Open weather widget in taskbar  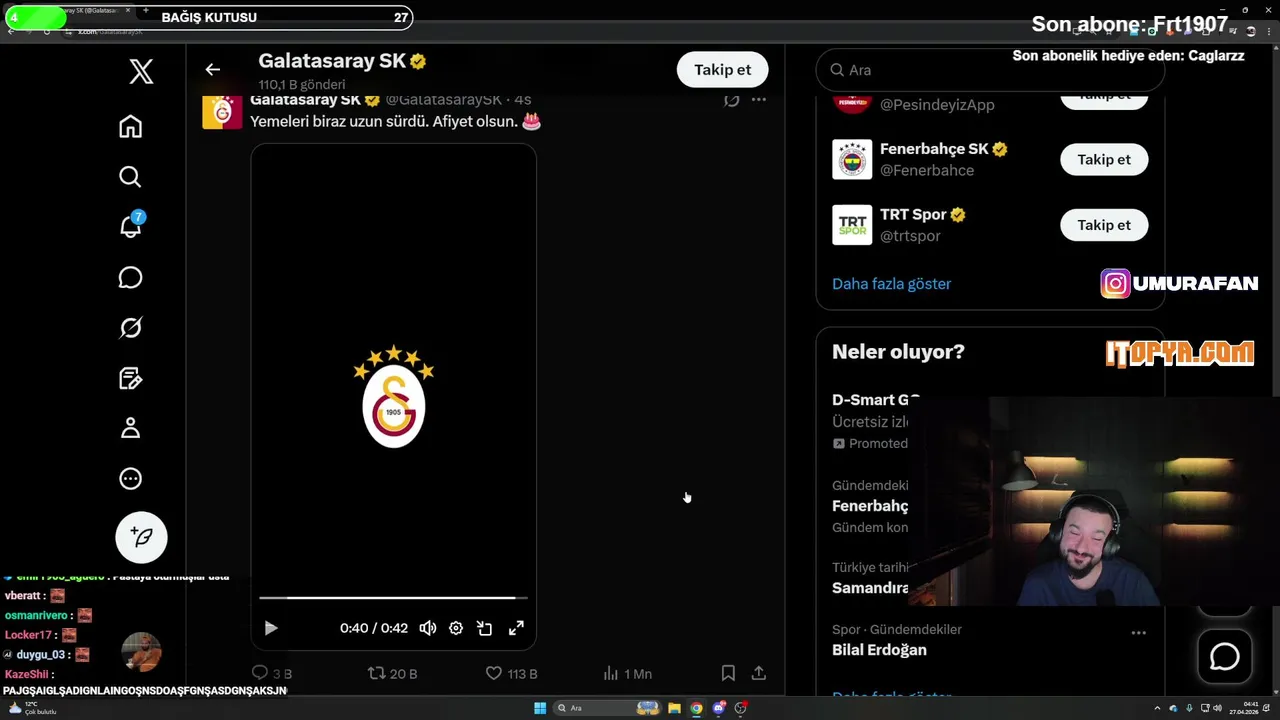coord(35,708)
